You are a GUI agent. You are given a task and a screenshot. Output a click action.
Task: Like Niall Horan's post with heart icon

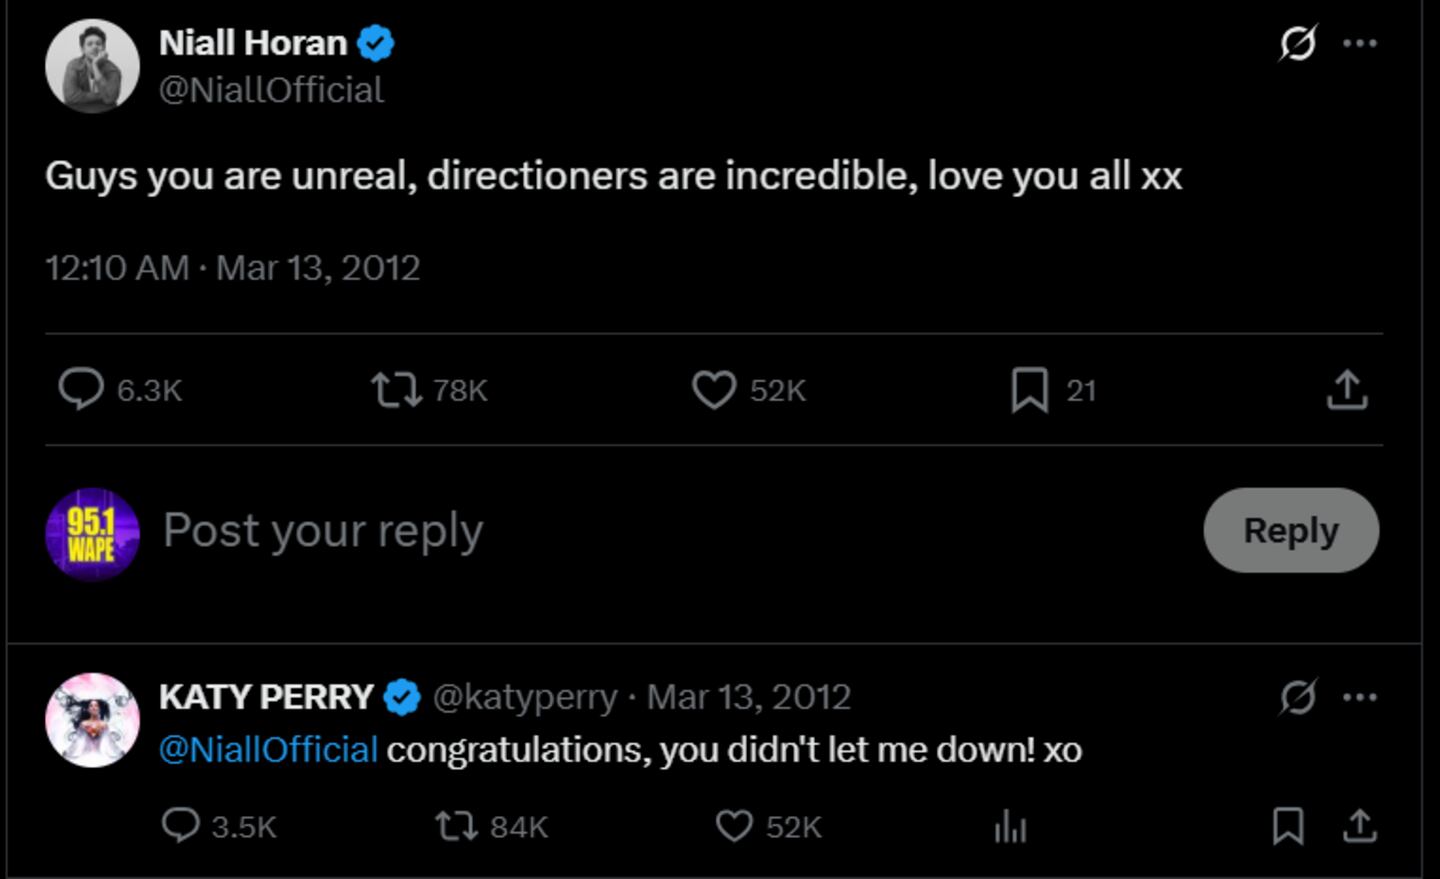(x=714, y=390)
